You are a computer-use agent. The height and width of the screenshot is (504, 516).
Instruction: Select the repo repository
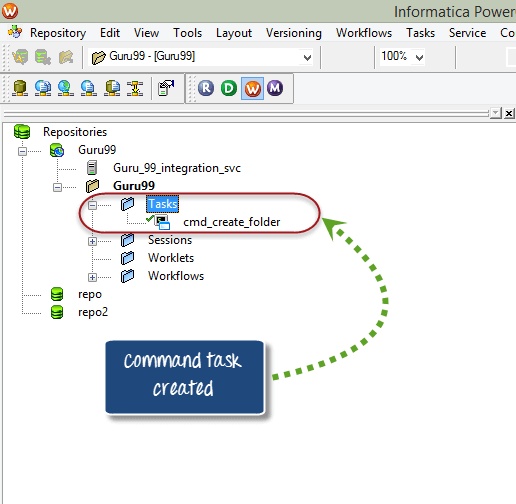click(x=90, y=295)
